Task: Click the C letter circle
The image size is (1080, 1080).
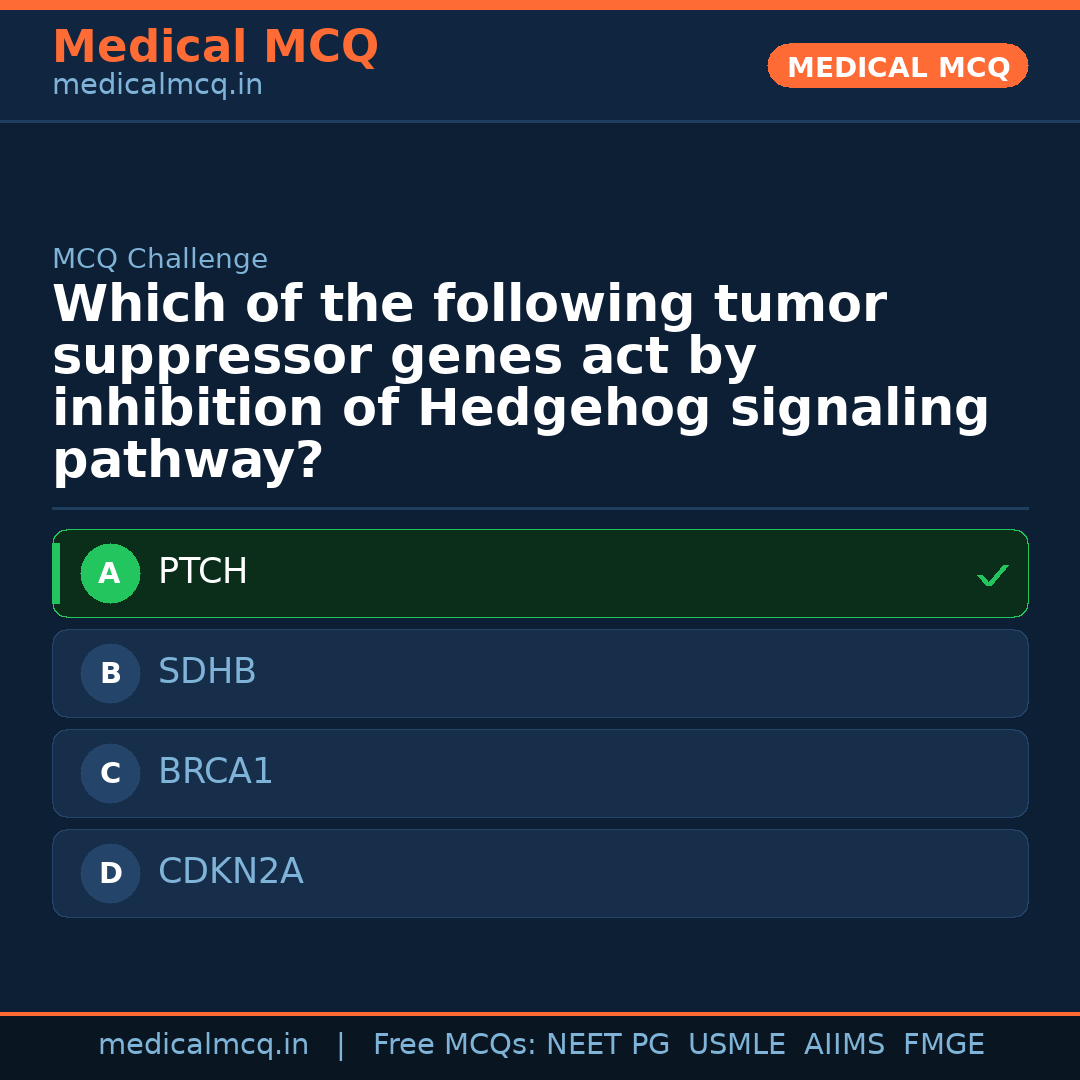Action: (110, 774)
